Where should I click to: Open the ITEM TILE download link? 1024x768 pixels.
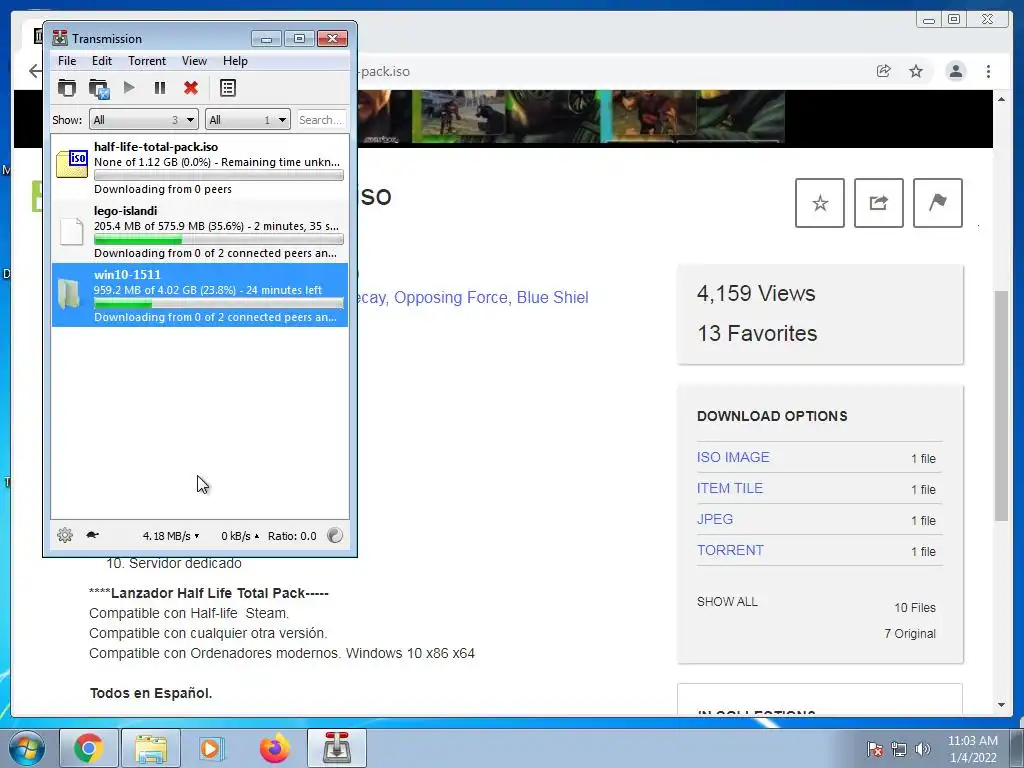pyautogui.click(x=729, y=488)
